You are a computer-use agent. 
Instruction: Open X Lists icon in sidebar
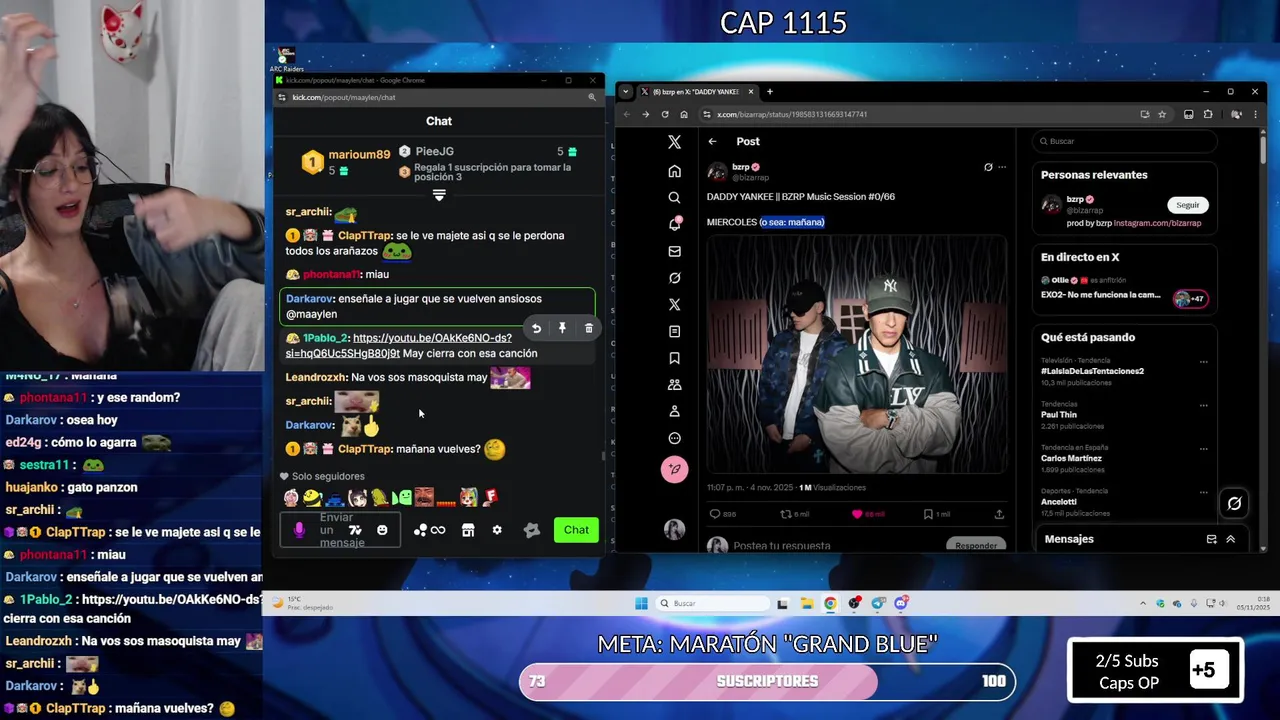674,331
